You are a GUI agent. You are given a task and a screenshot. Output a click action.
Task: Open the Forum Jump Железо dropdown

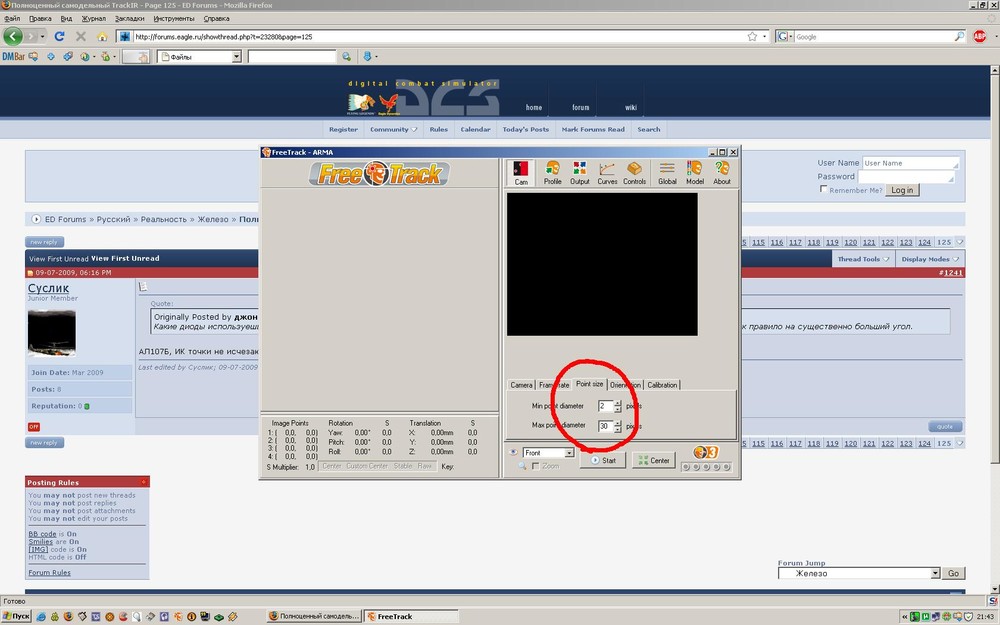(x=935, y=573)
